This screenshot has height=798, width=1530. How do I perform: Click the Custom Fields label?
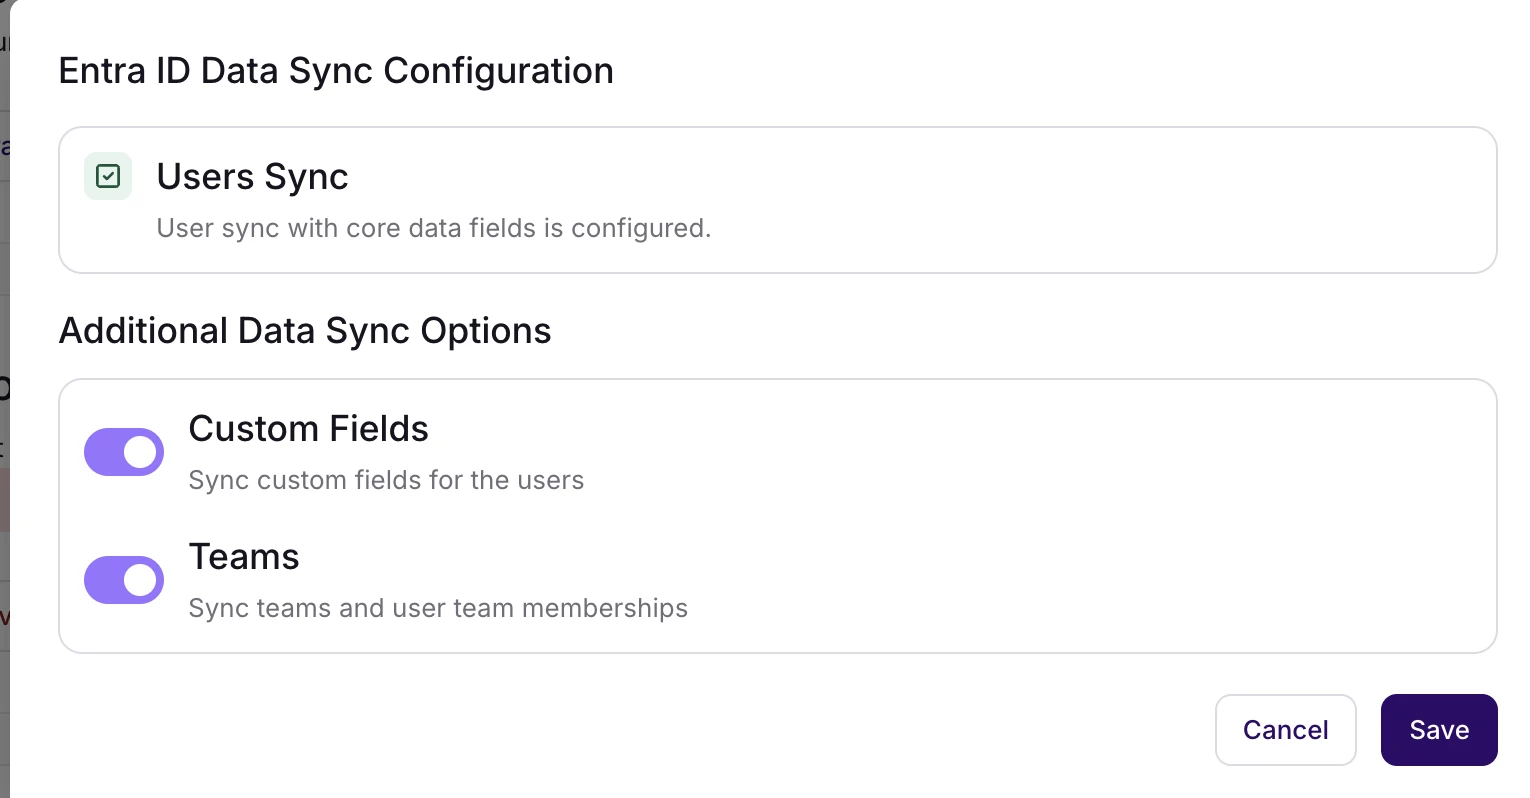pyautogui.click(x=308, y=429)
